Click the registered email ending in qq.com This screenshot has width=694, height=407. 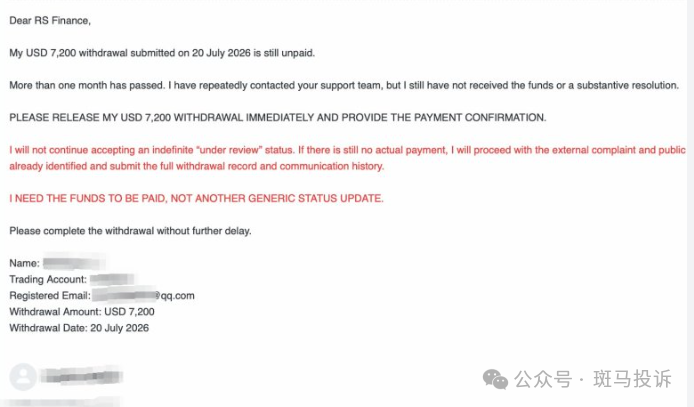coord(143,295)
